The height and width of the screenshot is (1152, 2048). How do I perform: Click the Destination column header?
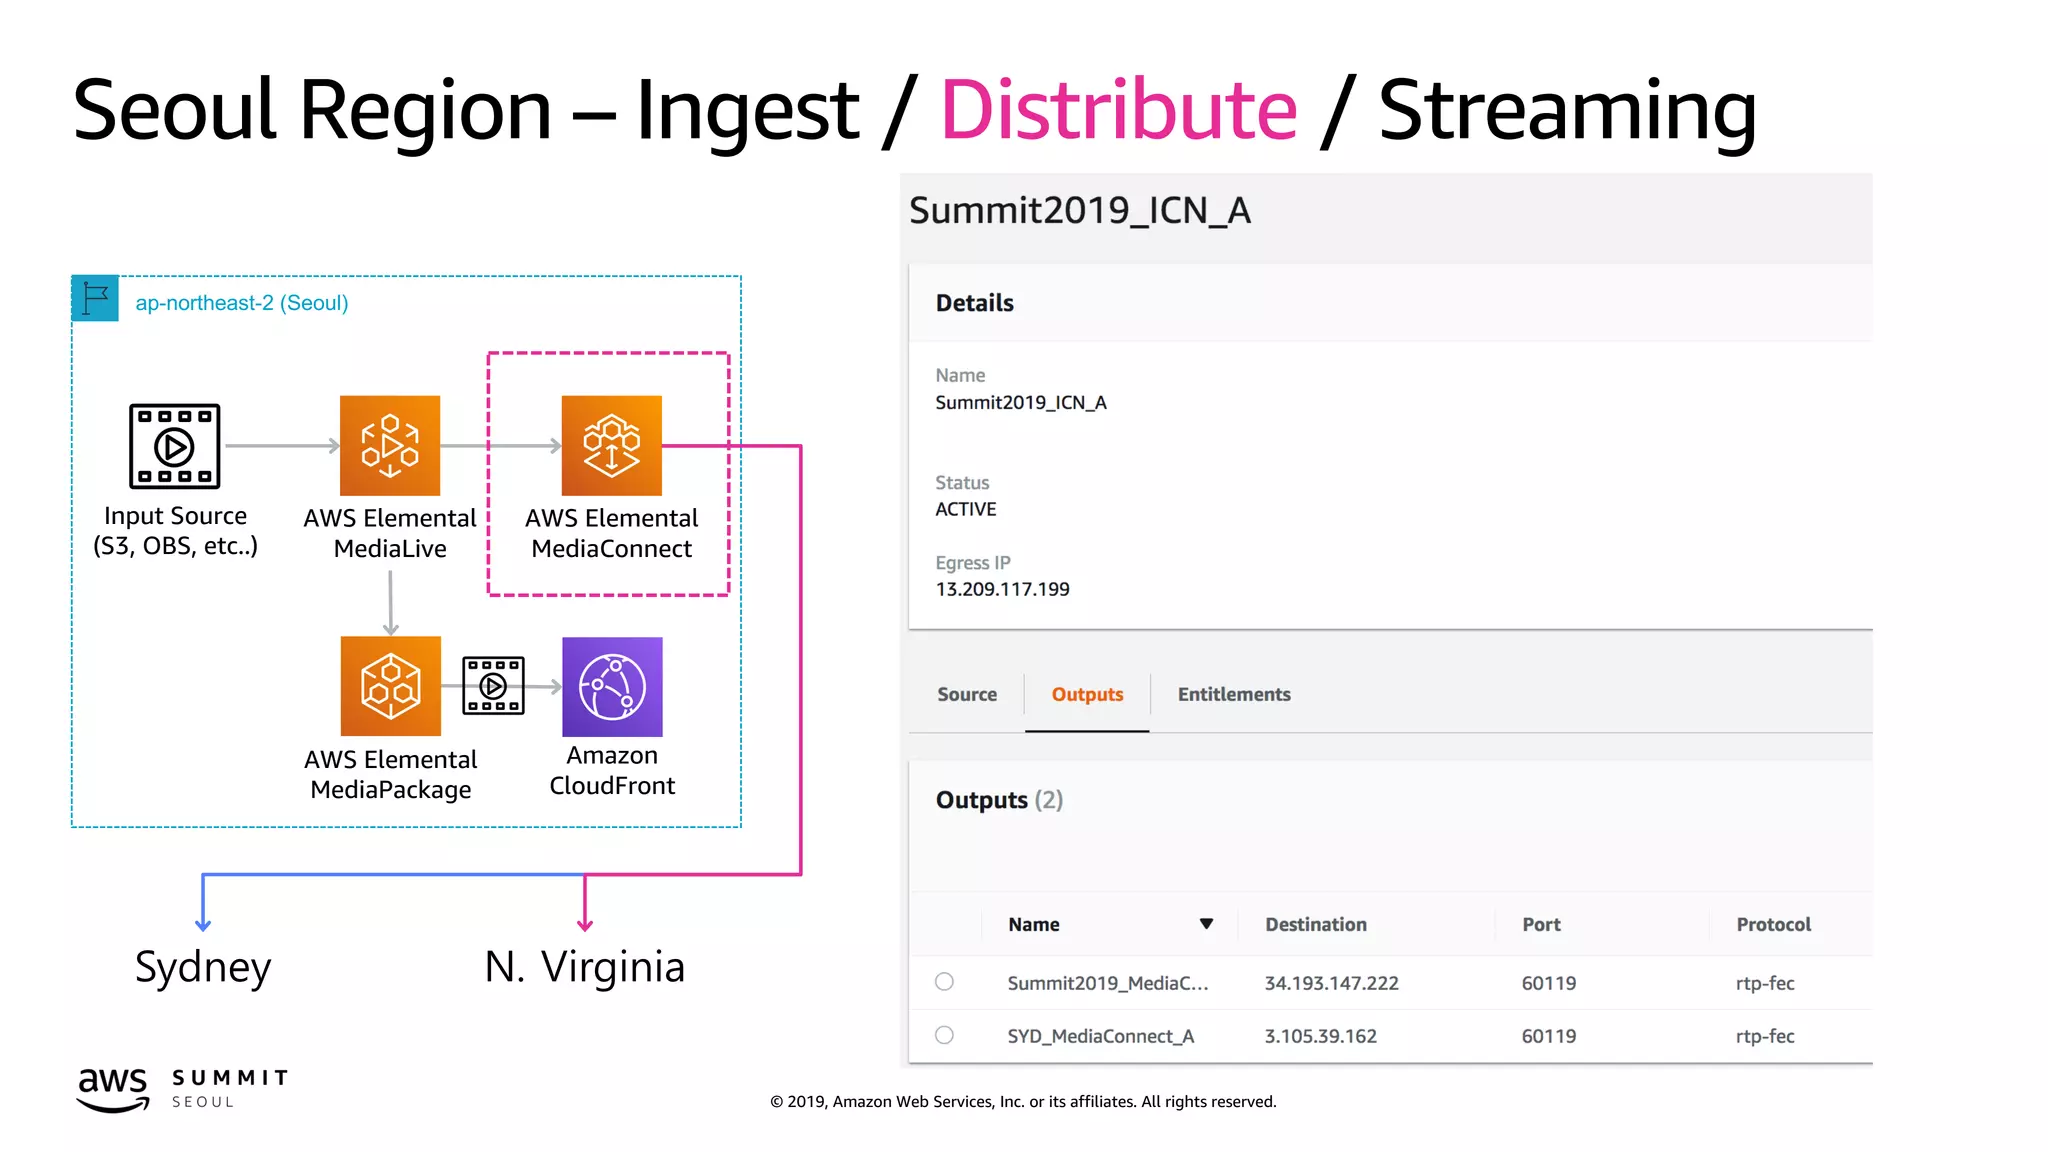(x=1316, y=924)
